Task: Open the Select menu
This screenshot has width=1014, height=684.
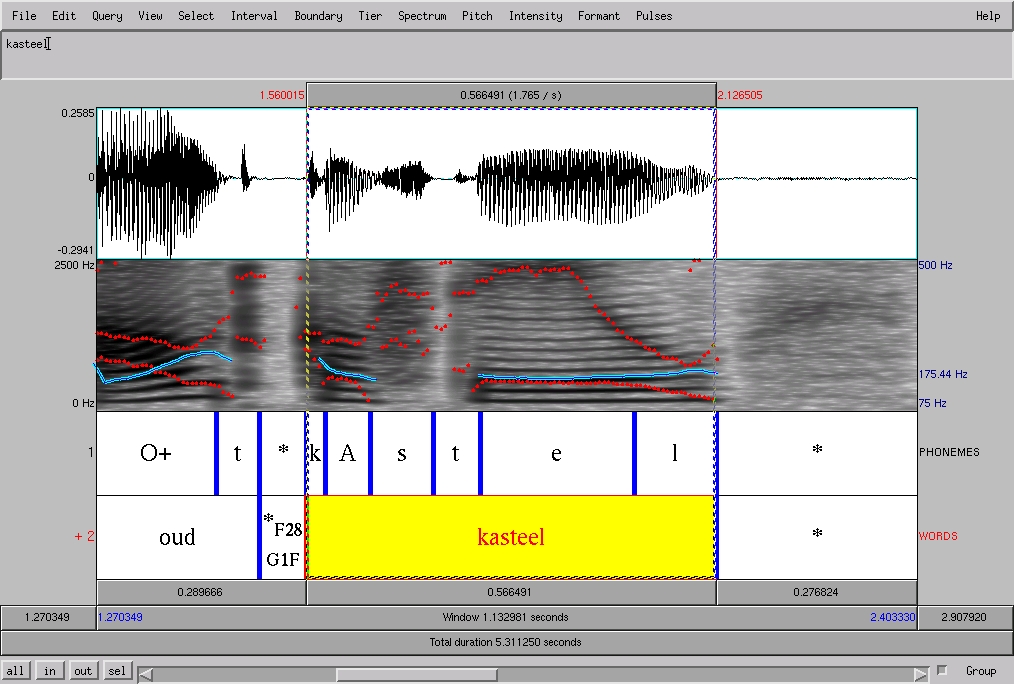Action: point(196,16)
